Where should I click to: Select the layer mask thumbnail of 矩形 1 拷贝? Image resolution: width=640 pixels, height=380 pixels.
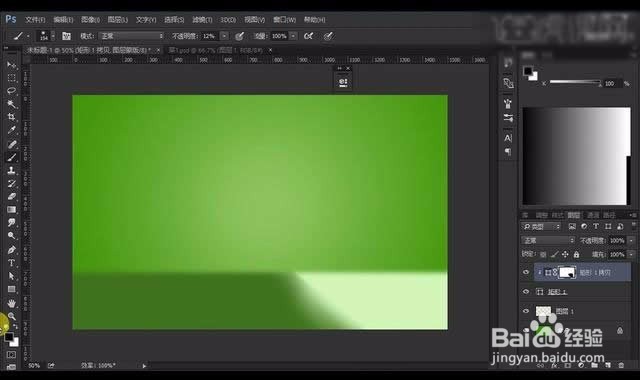(x=567, y=272)
